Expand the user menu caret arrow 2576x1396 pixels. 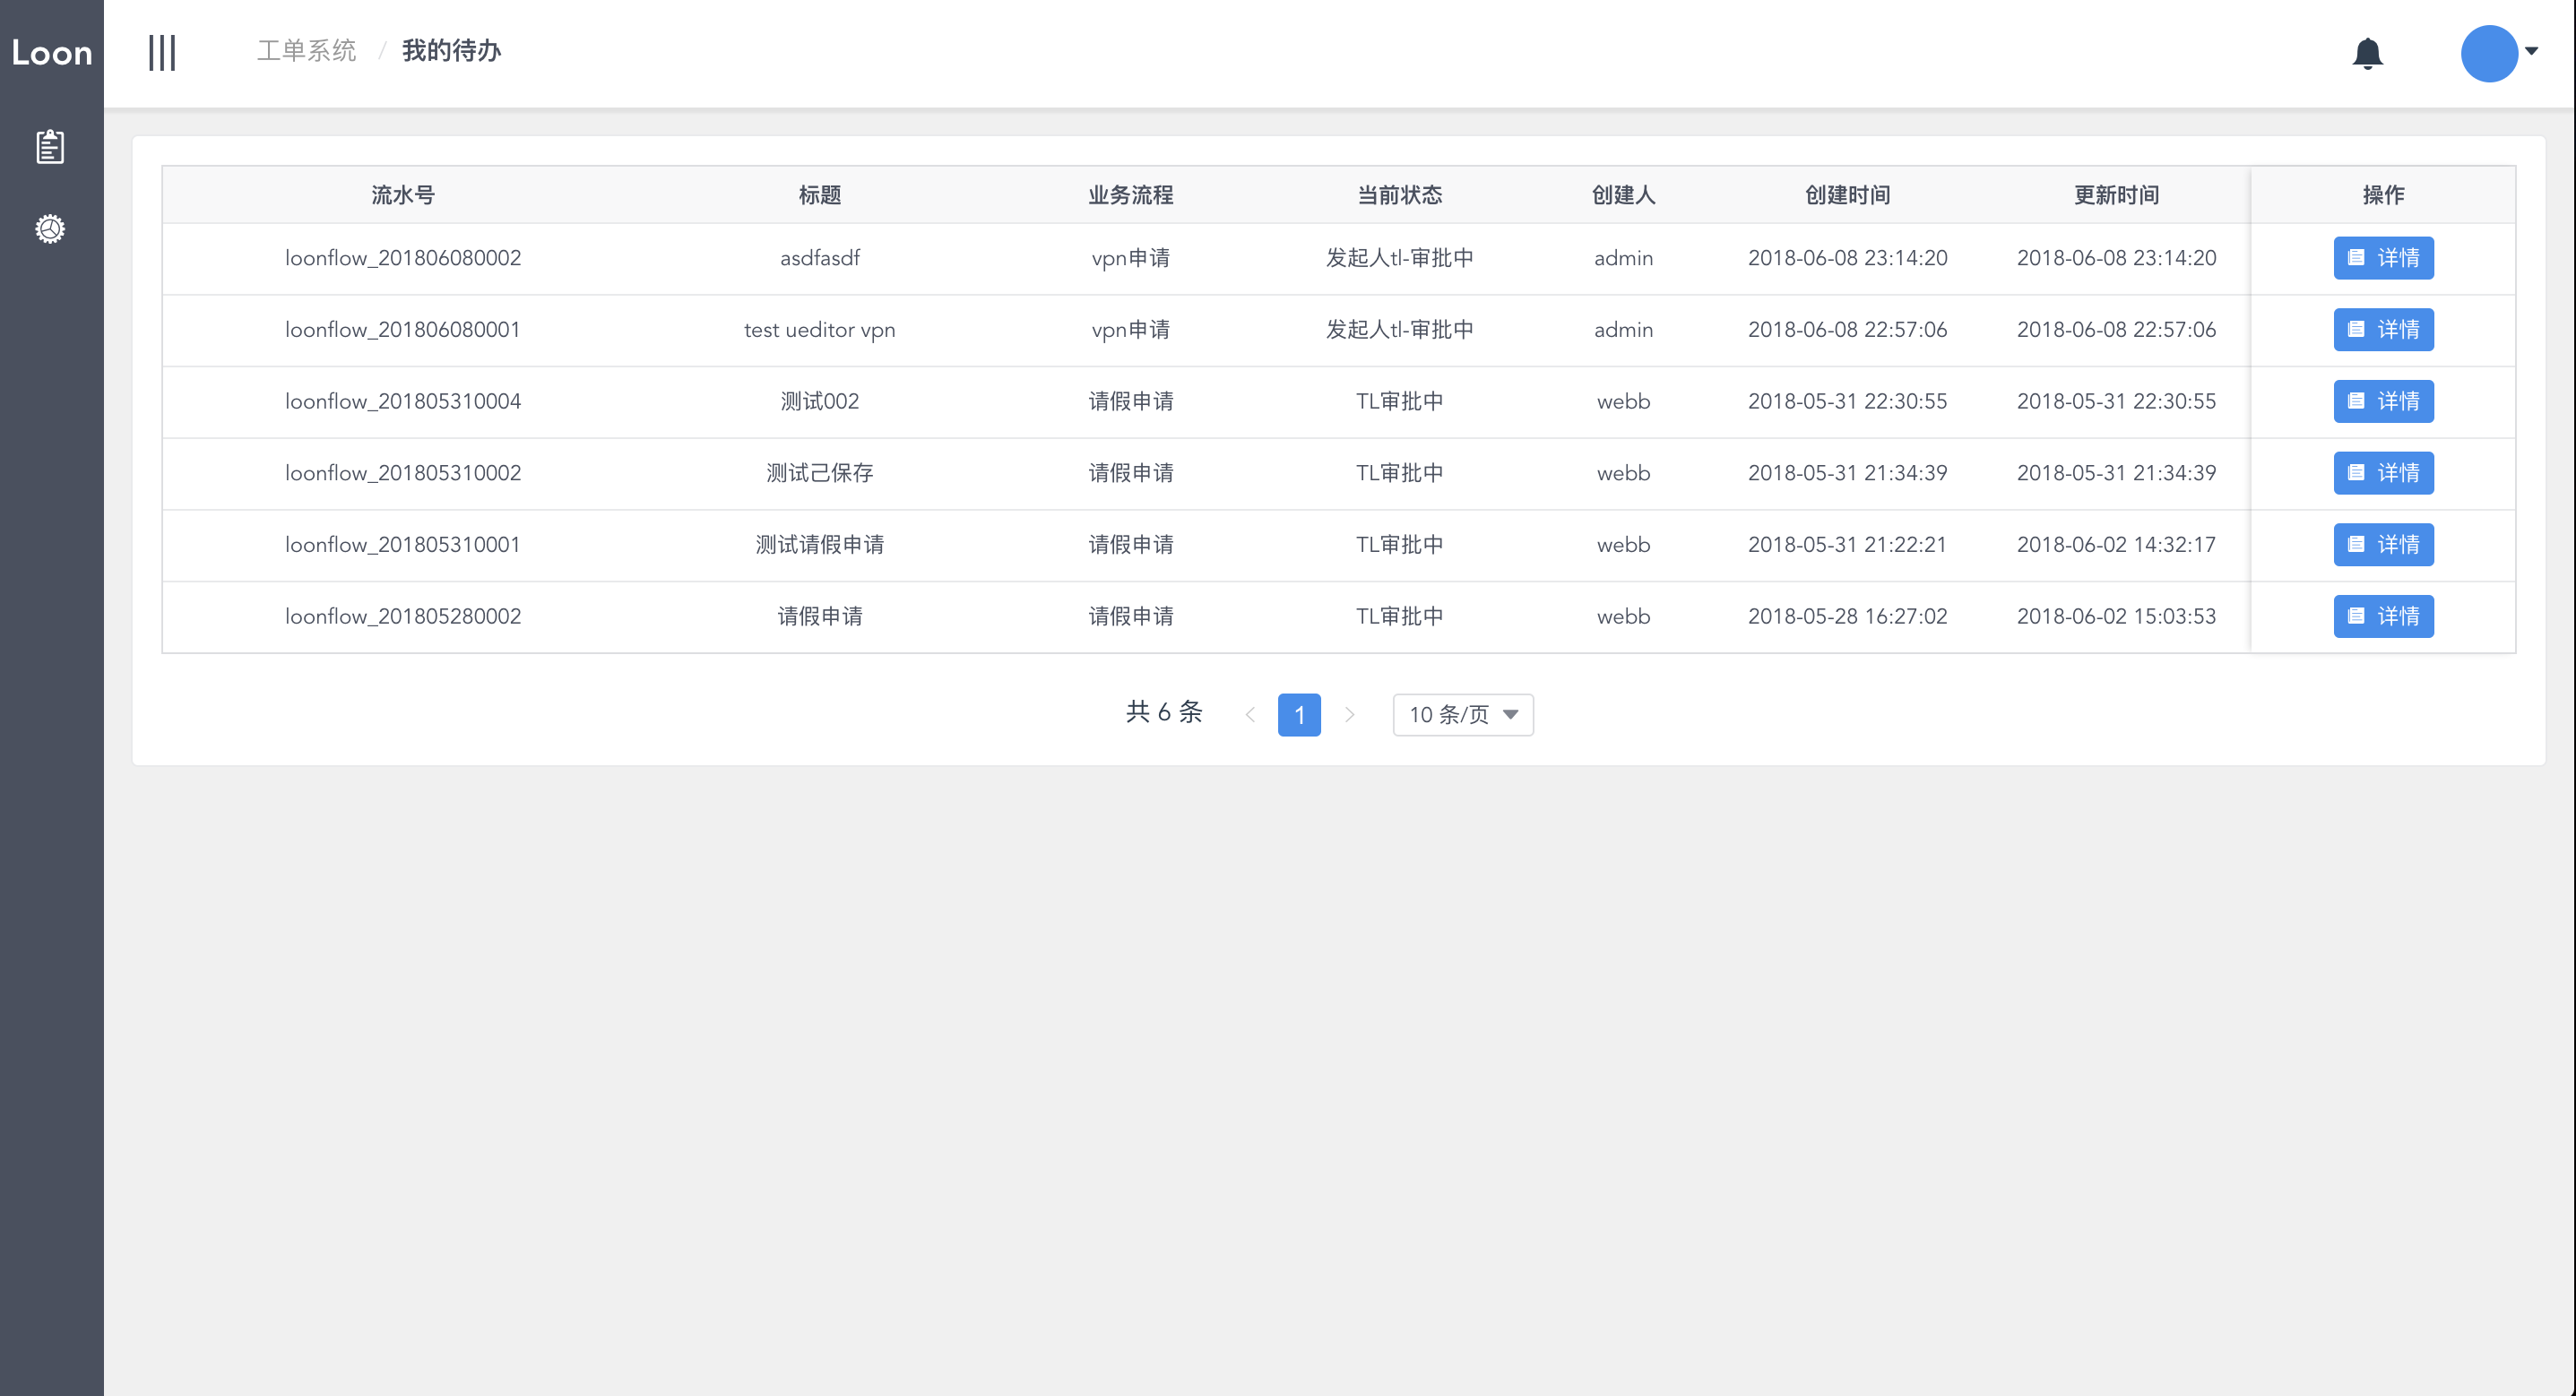[2531, 51]
